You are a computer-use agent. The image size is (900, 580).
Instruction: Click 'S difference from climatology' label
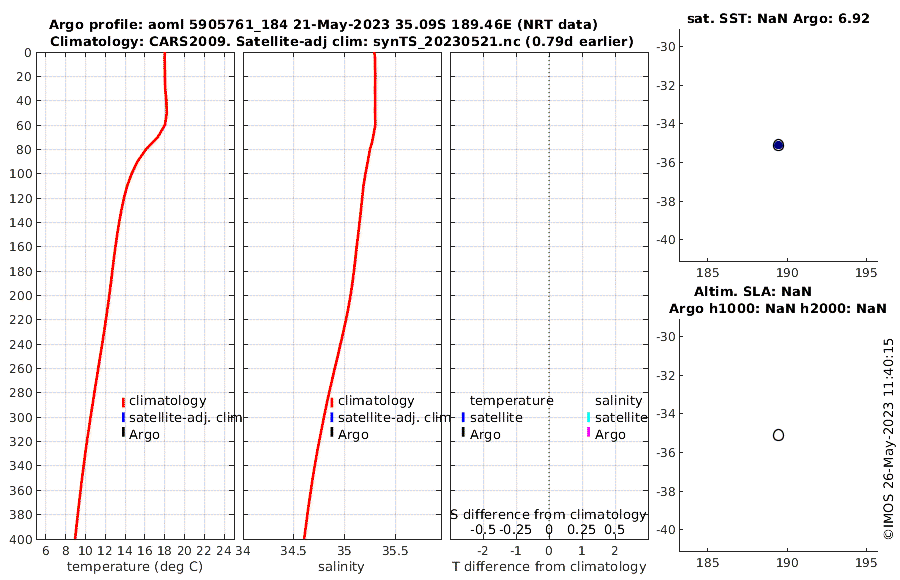coord(549,515)
